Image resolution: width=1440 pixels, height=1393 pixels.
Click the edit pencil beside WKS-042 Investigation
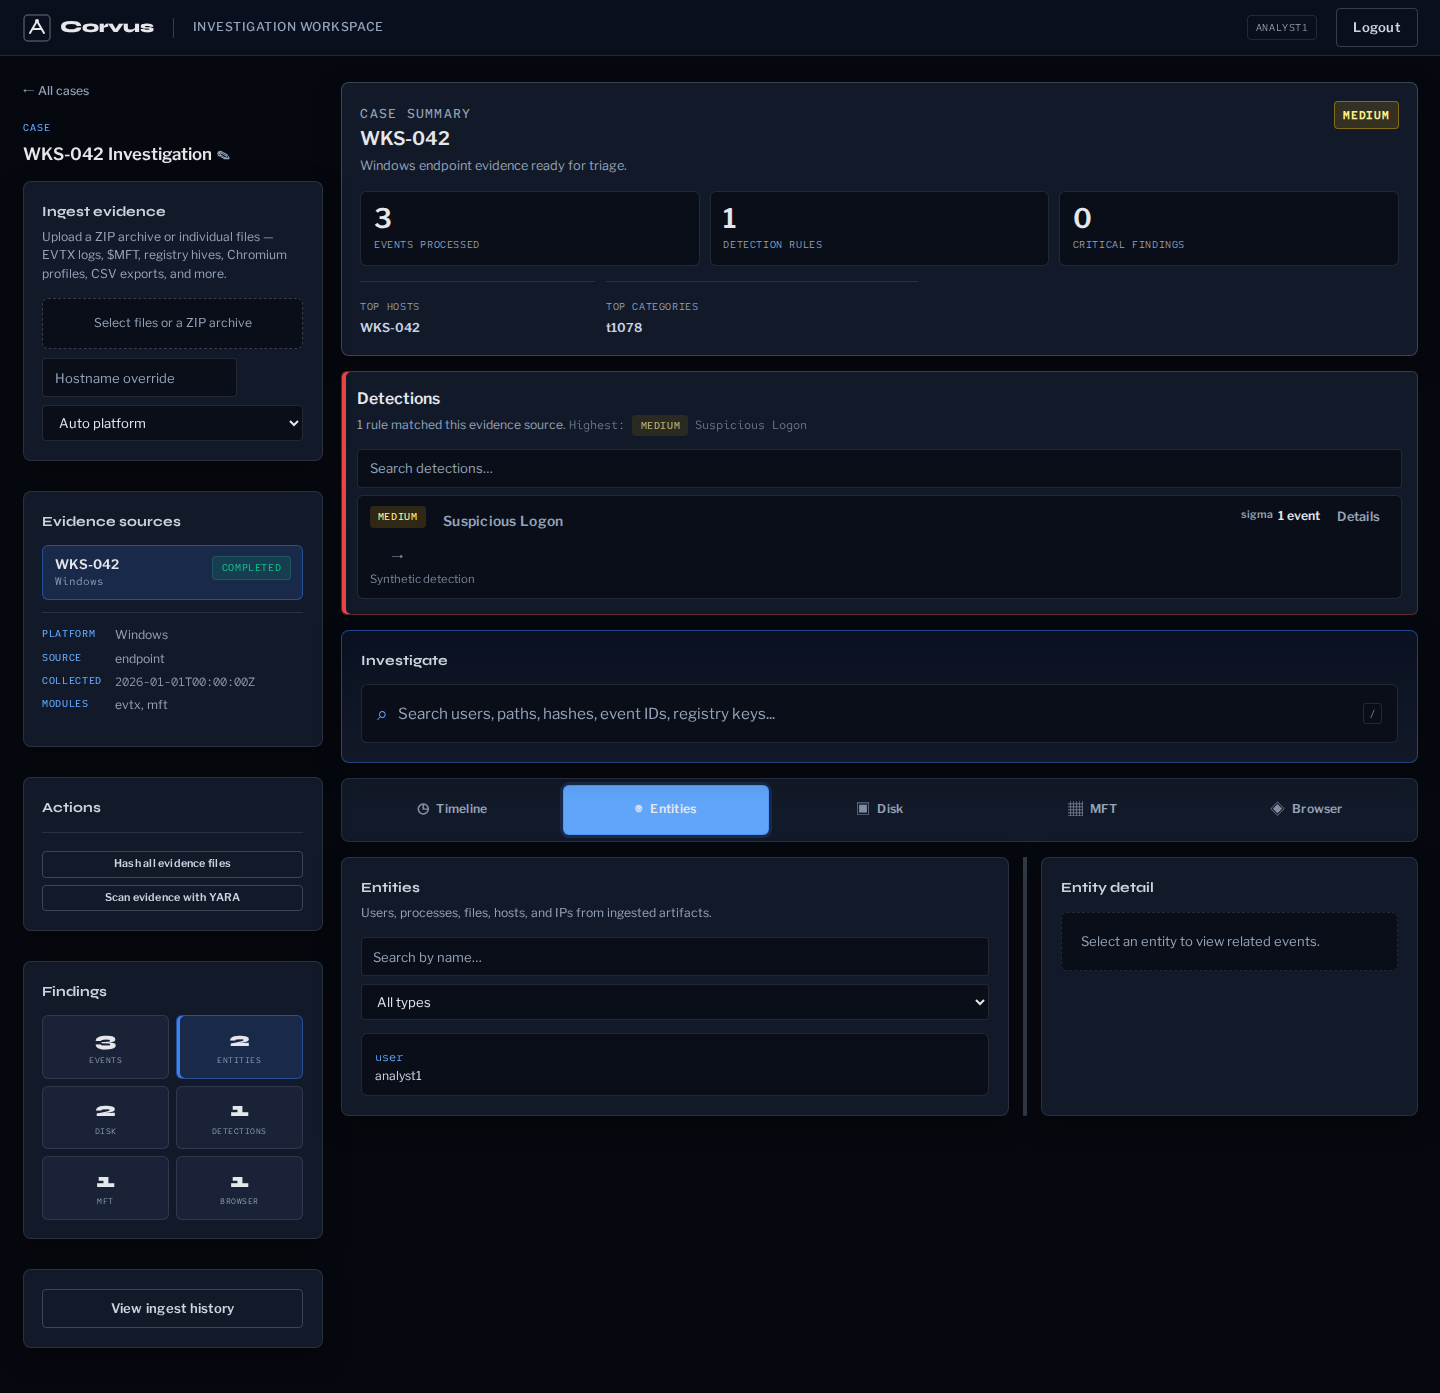tap(224, 155)
